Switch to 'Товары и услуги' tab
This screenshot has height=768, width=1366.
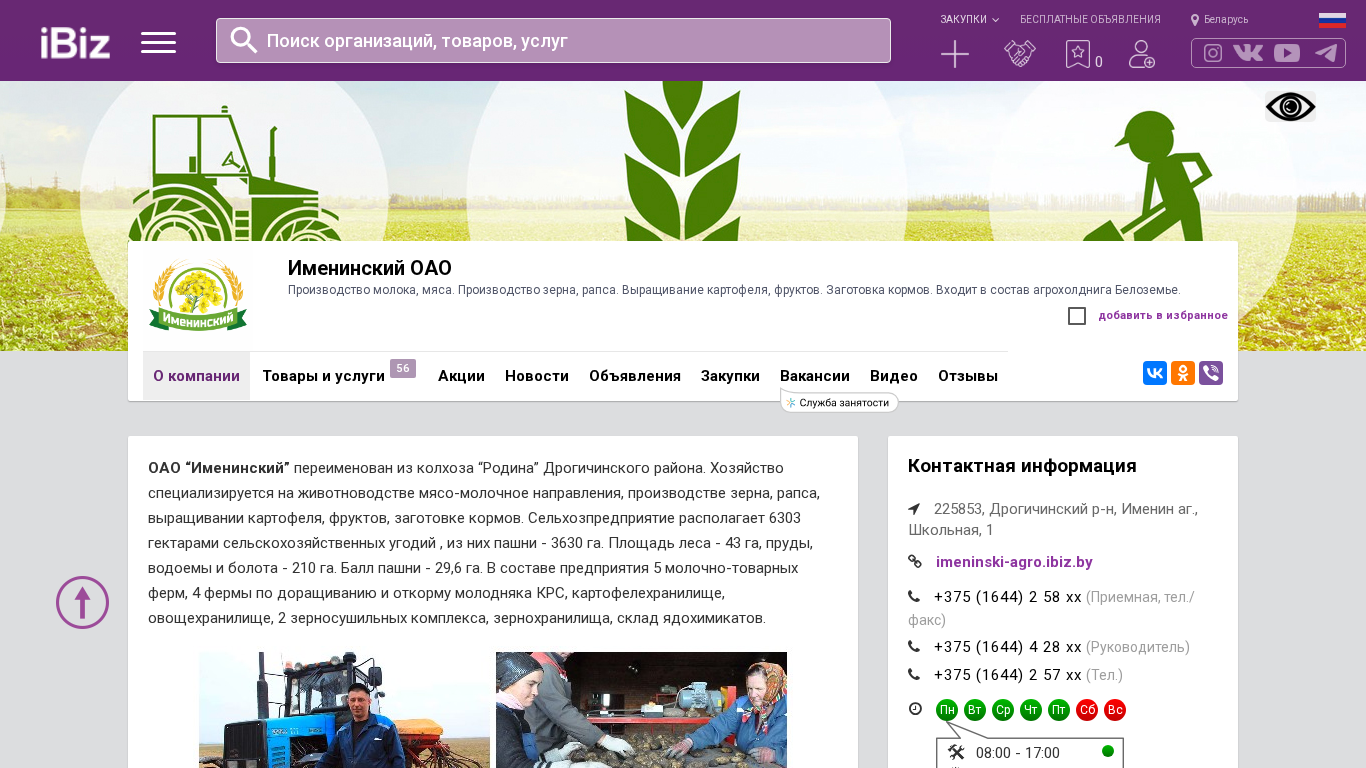click(323, 376)
